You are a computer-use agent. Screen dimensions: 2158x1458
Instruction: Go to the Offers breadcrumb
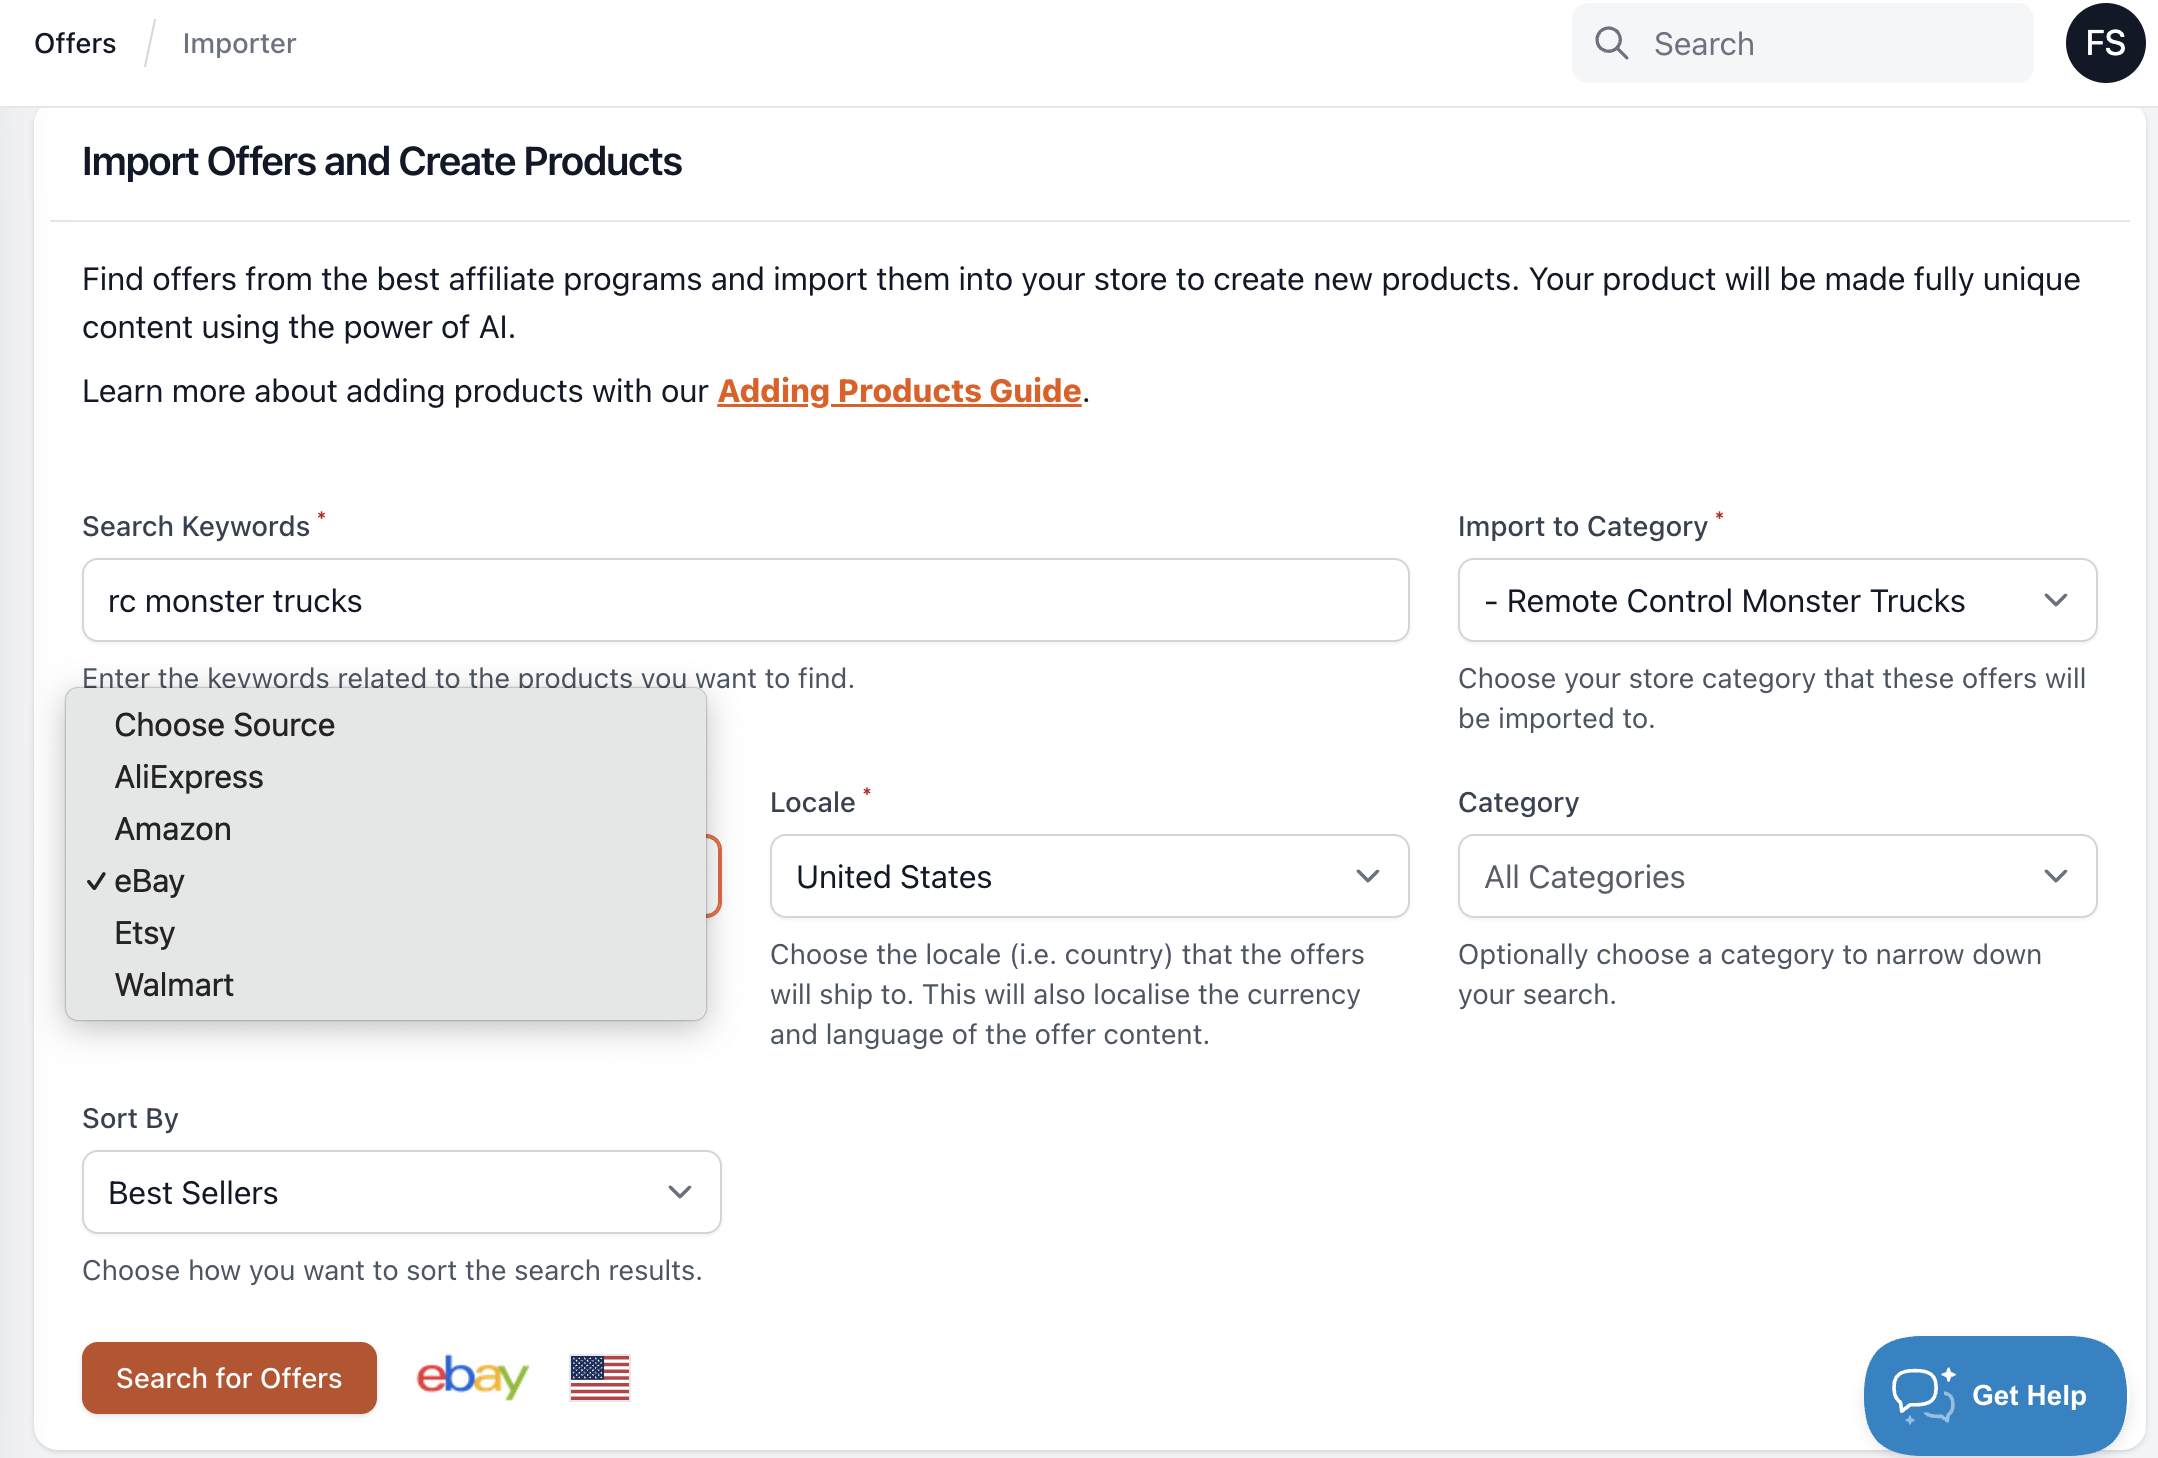(75, 43)
